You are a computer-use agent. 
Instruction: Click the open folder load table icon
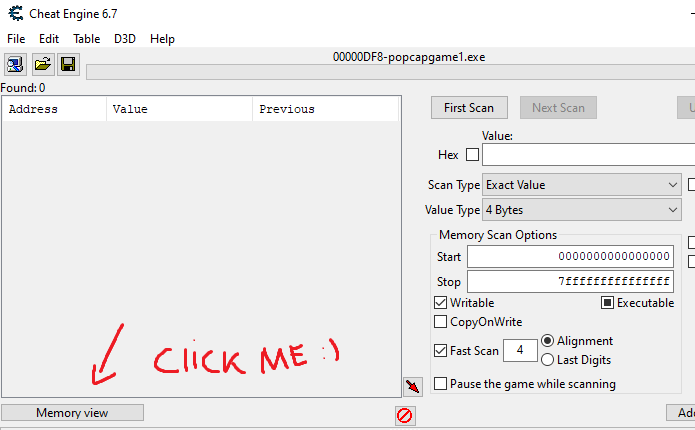[x=43, y=65]
